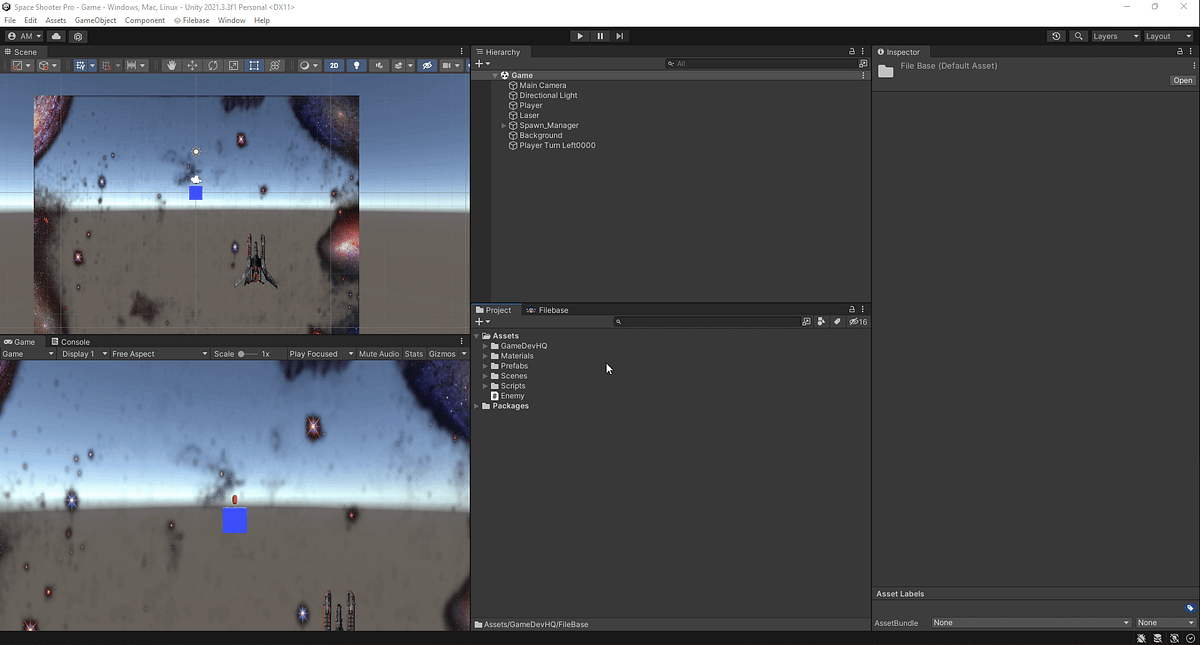The width and height of the screenshot is (1200, 645).
Task: Toggle Scene lighting bulb
Action: coord(357,66)
